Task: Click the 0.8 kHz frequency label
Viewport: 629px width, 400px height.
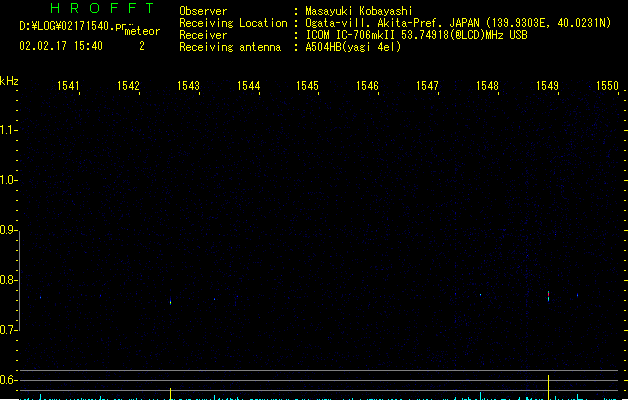Action: [x=8, y=280]
